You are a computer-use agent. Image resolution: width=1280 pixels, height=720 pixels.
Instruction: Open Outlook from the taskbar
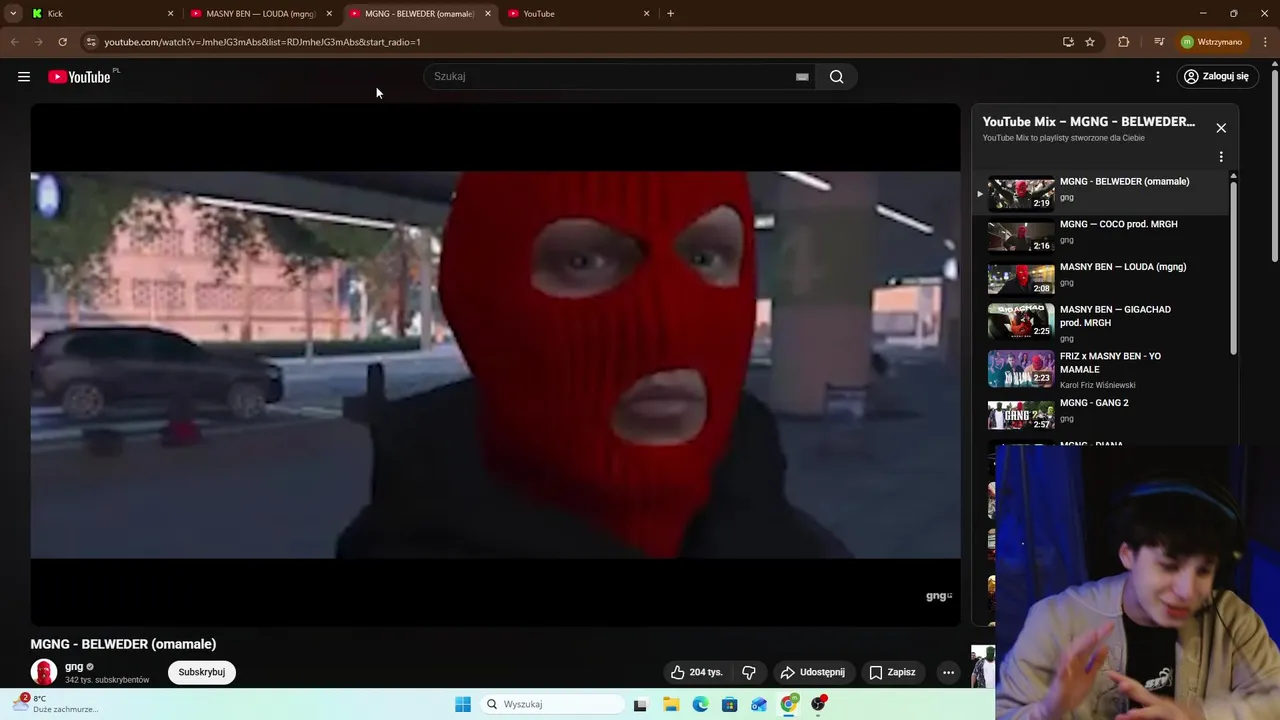point(759,704)
